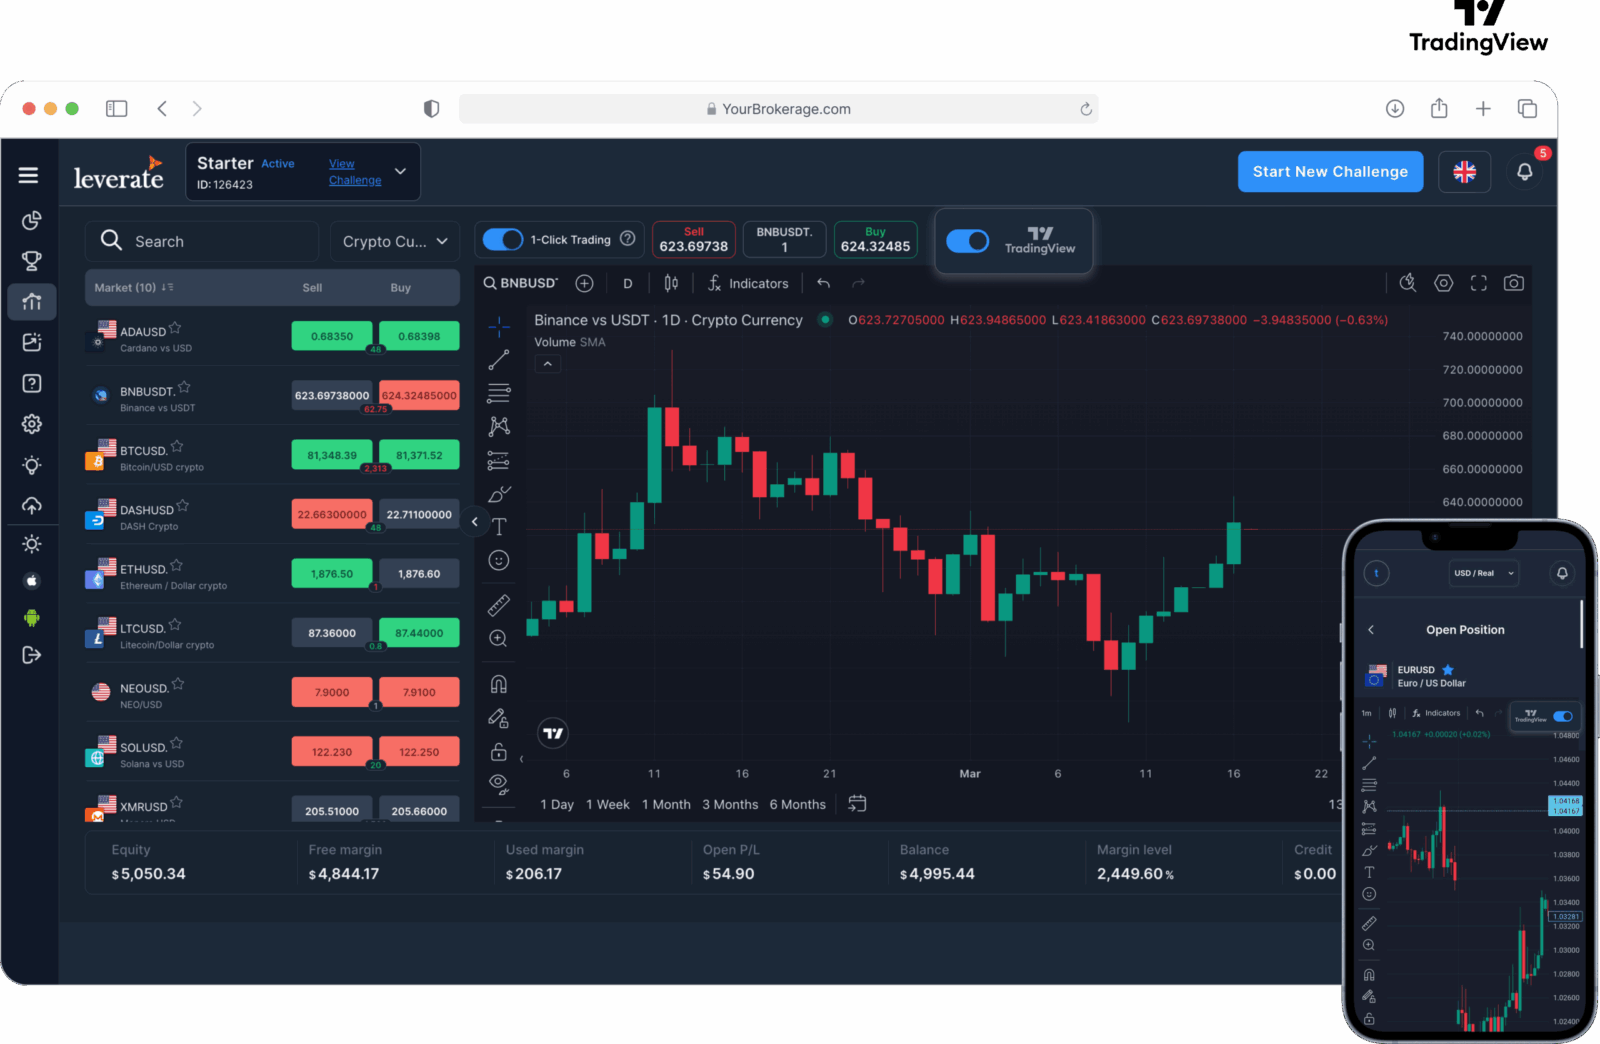Undo the last chart action
This screenshot has height=1044, width=1600.
[823, 283]
